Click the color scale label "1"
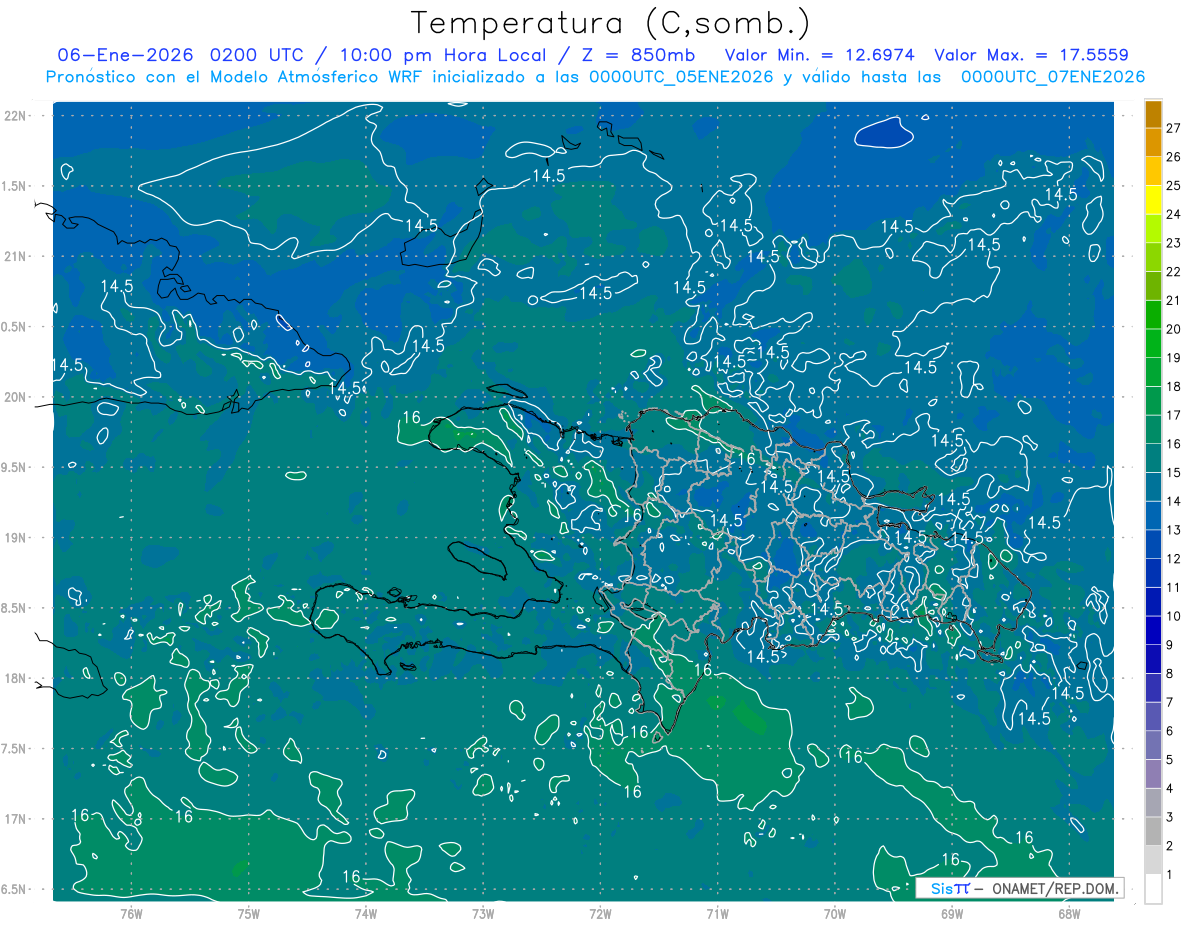Viewport: 1200px width, 927px height. point(1170,875)
